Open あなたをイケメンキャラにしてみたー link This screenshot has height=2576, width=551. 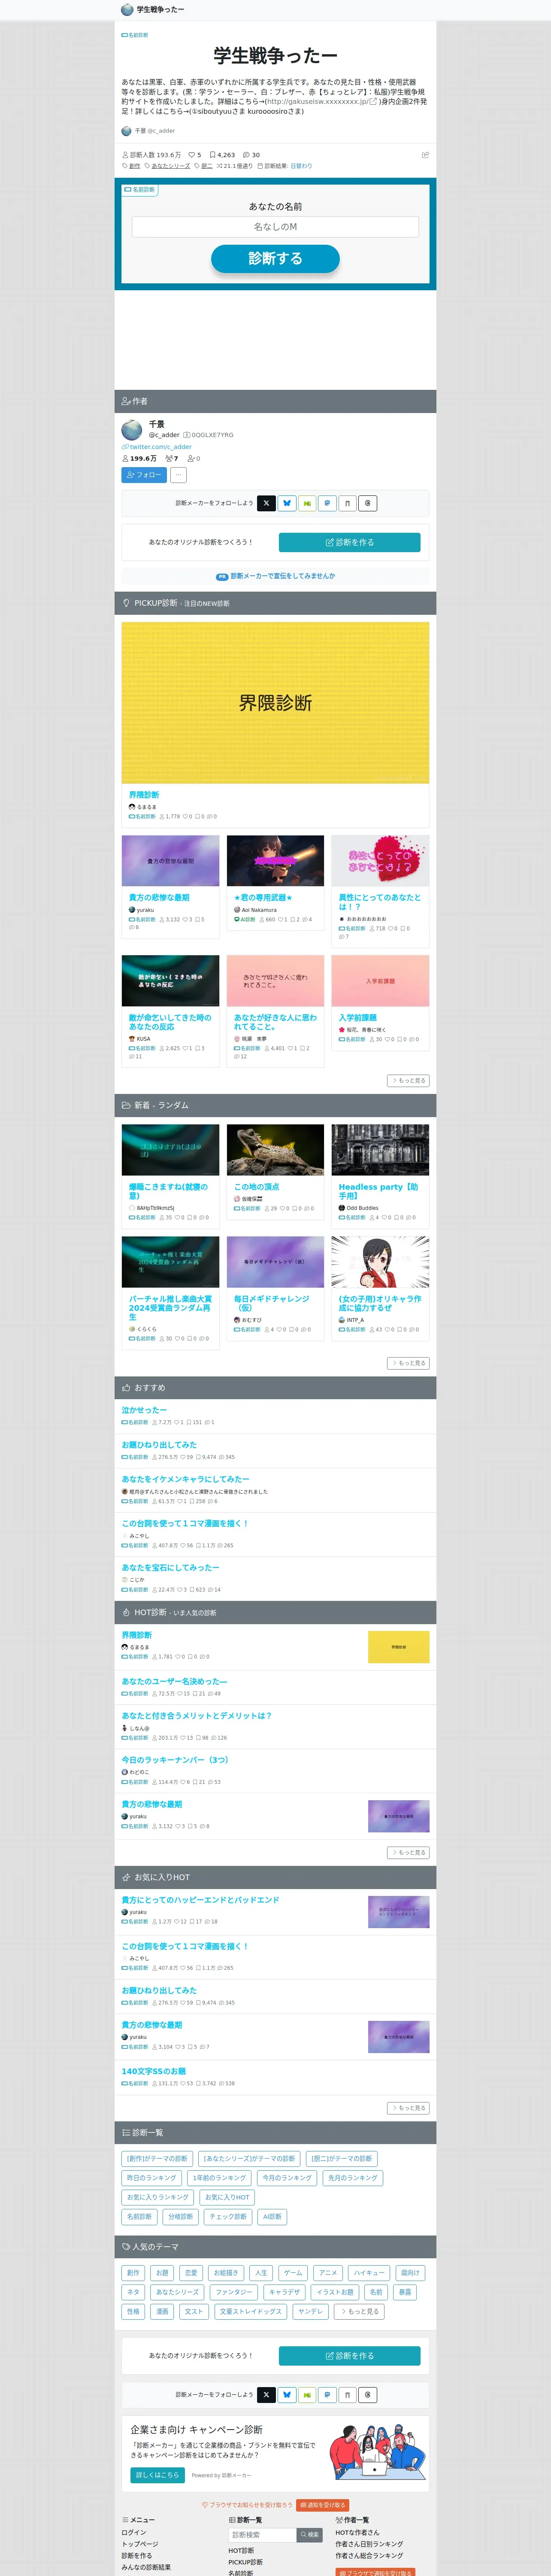185,1479
